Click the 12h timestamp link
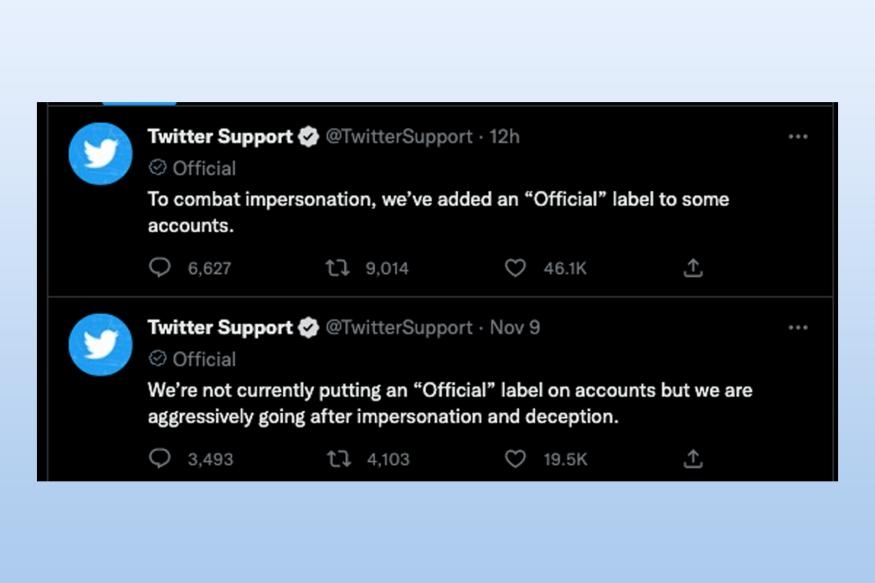 504,137
